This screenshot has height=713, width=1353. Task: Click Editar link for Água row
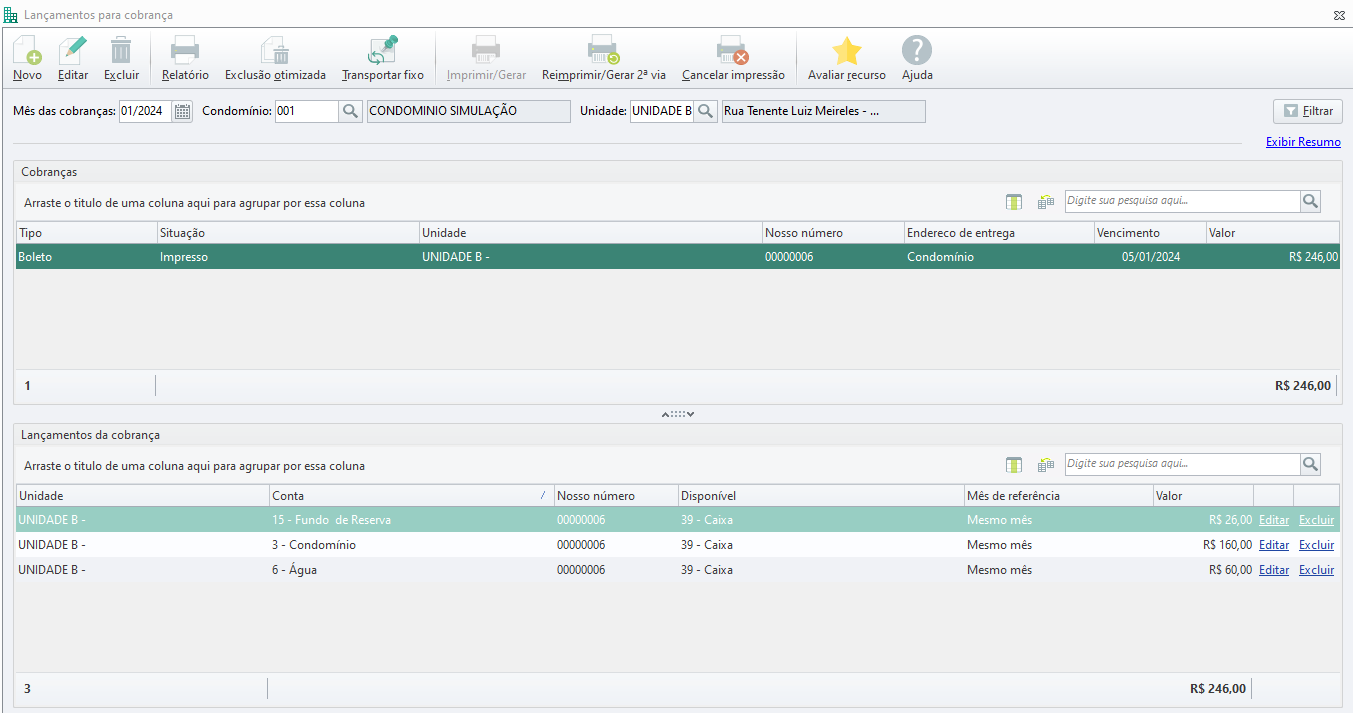[1274, 570]
